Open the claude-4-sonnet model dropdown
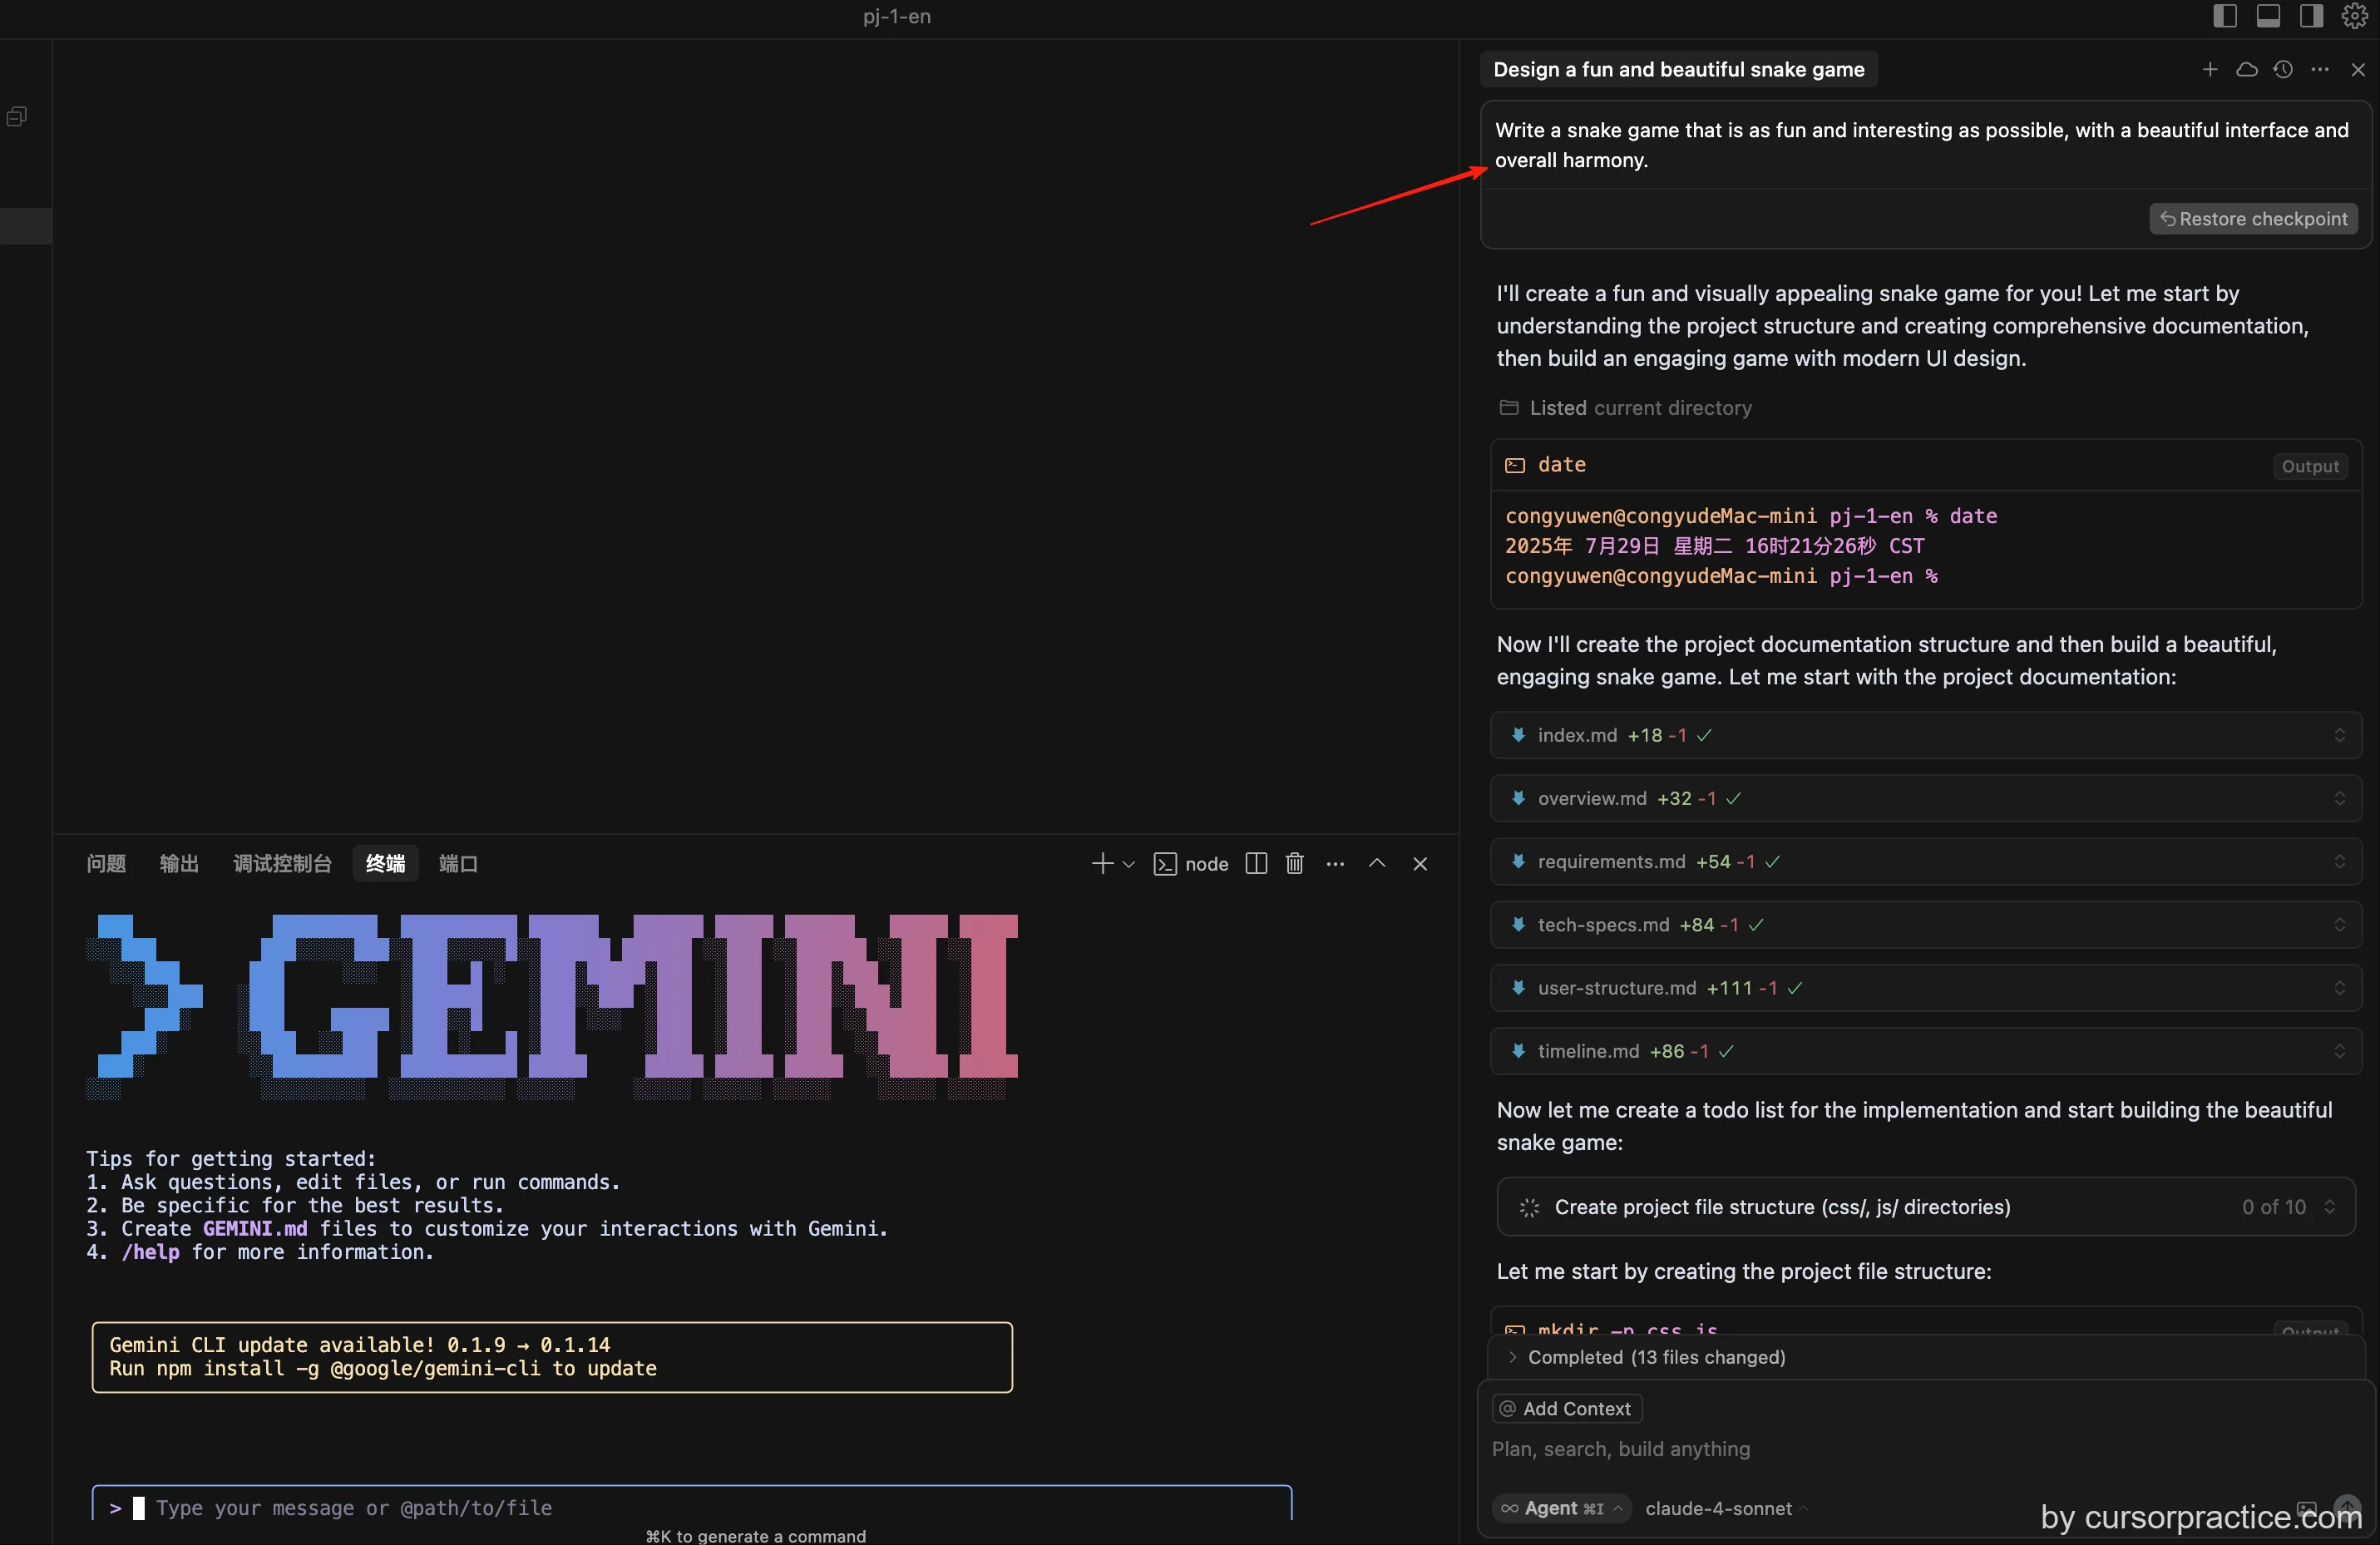The width and height of the screenshot is (2380, 1545). click(x=1726, y=1508)
